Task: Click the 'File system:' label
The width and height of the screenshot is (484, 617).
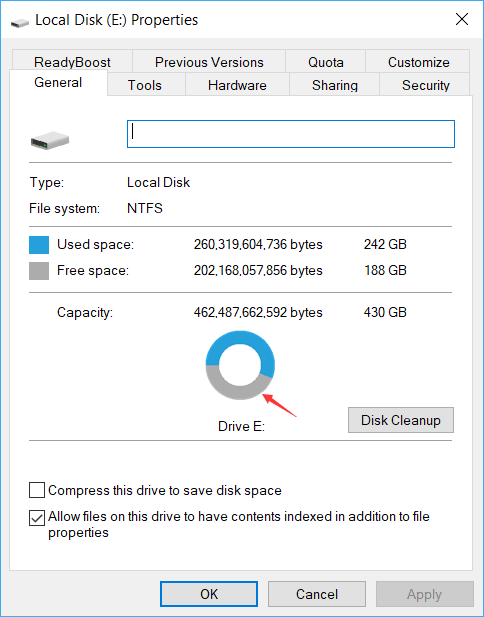Action: (64, 208)
